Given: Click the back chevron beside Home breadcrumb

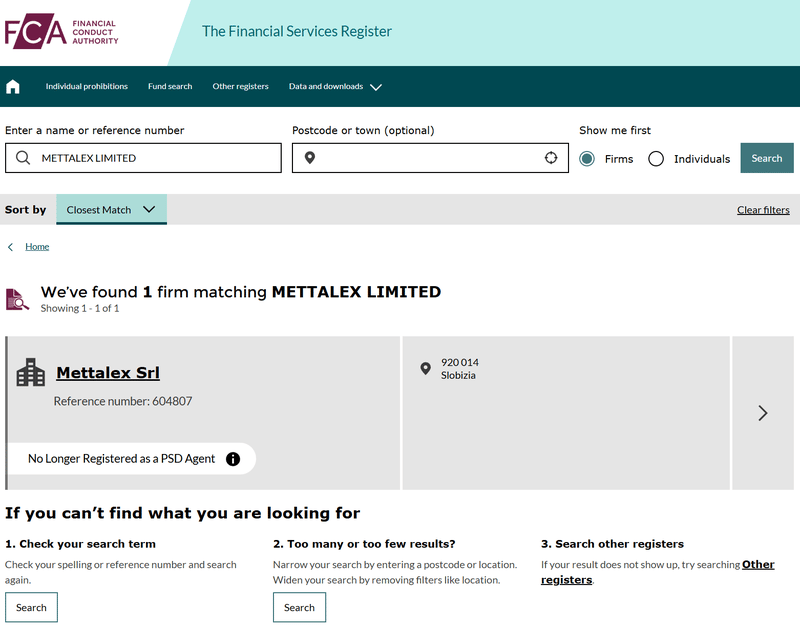Looking at the screenshot, I should point(10,247).
